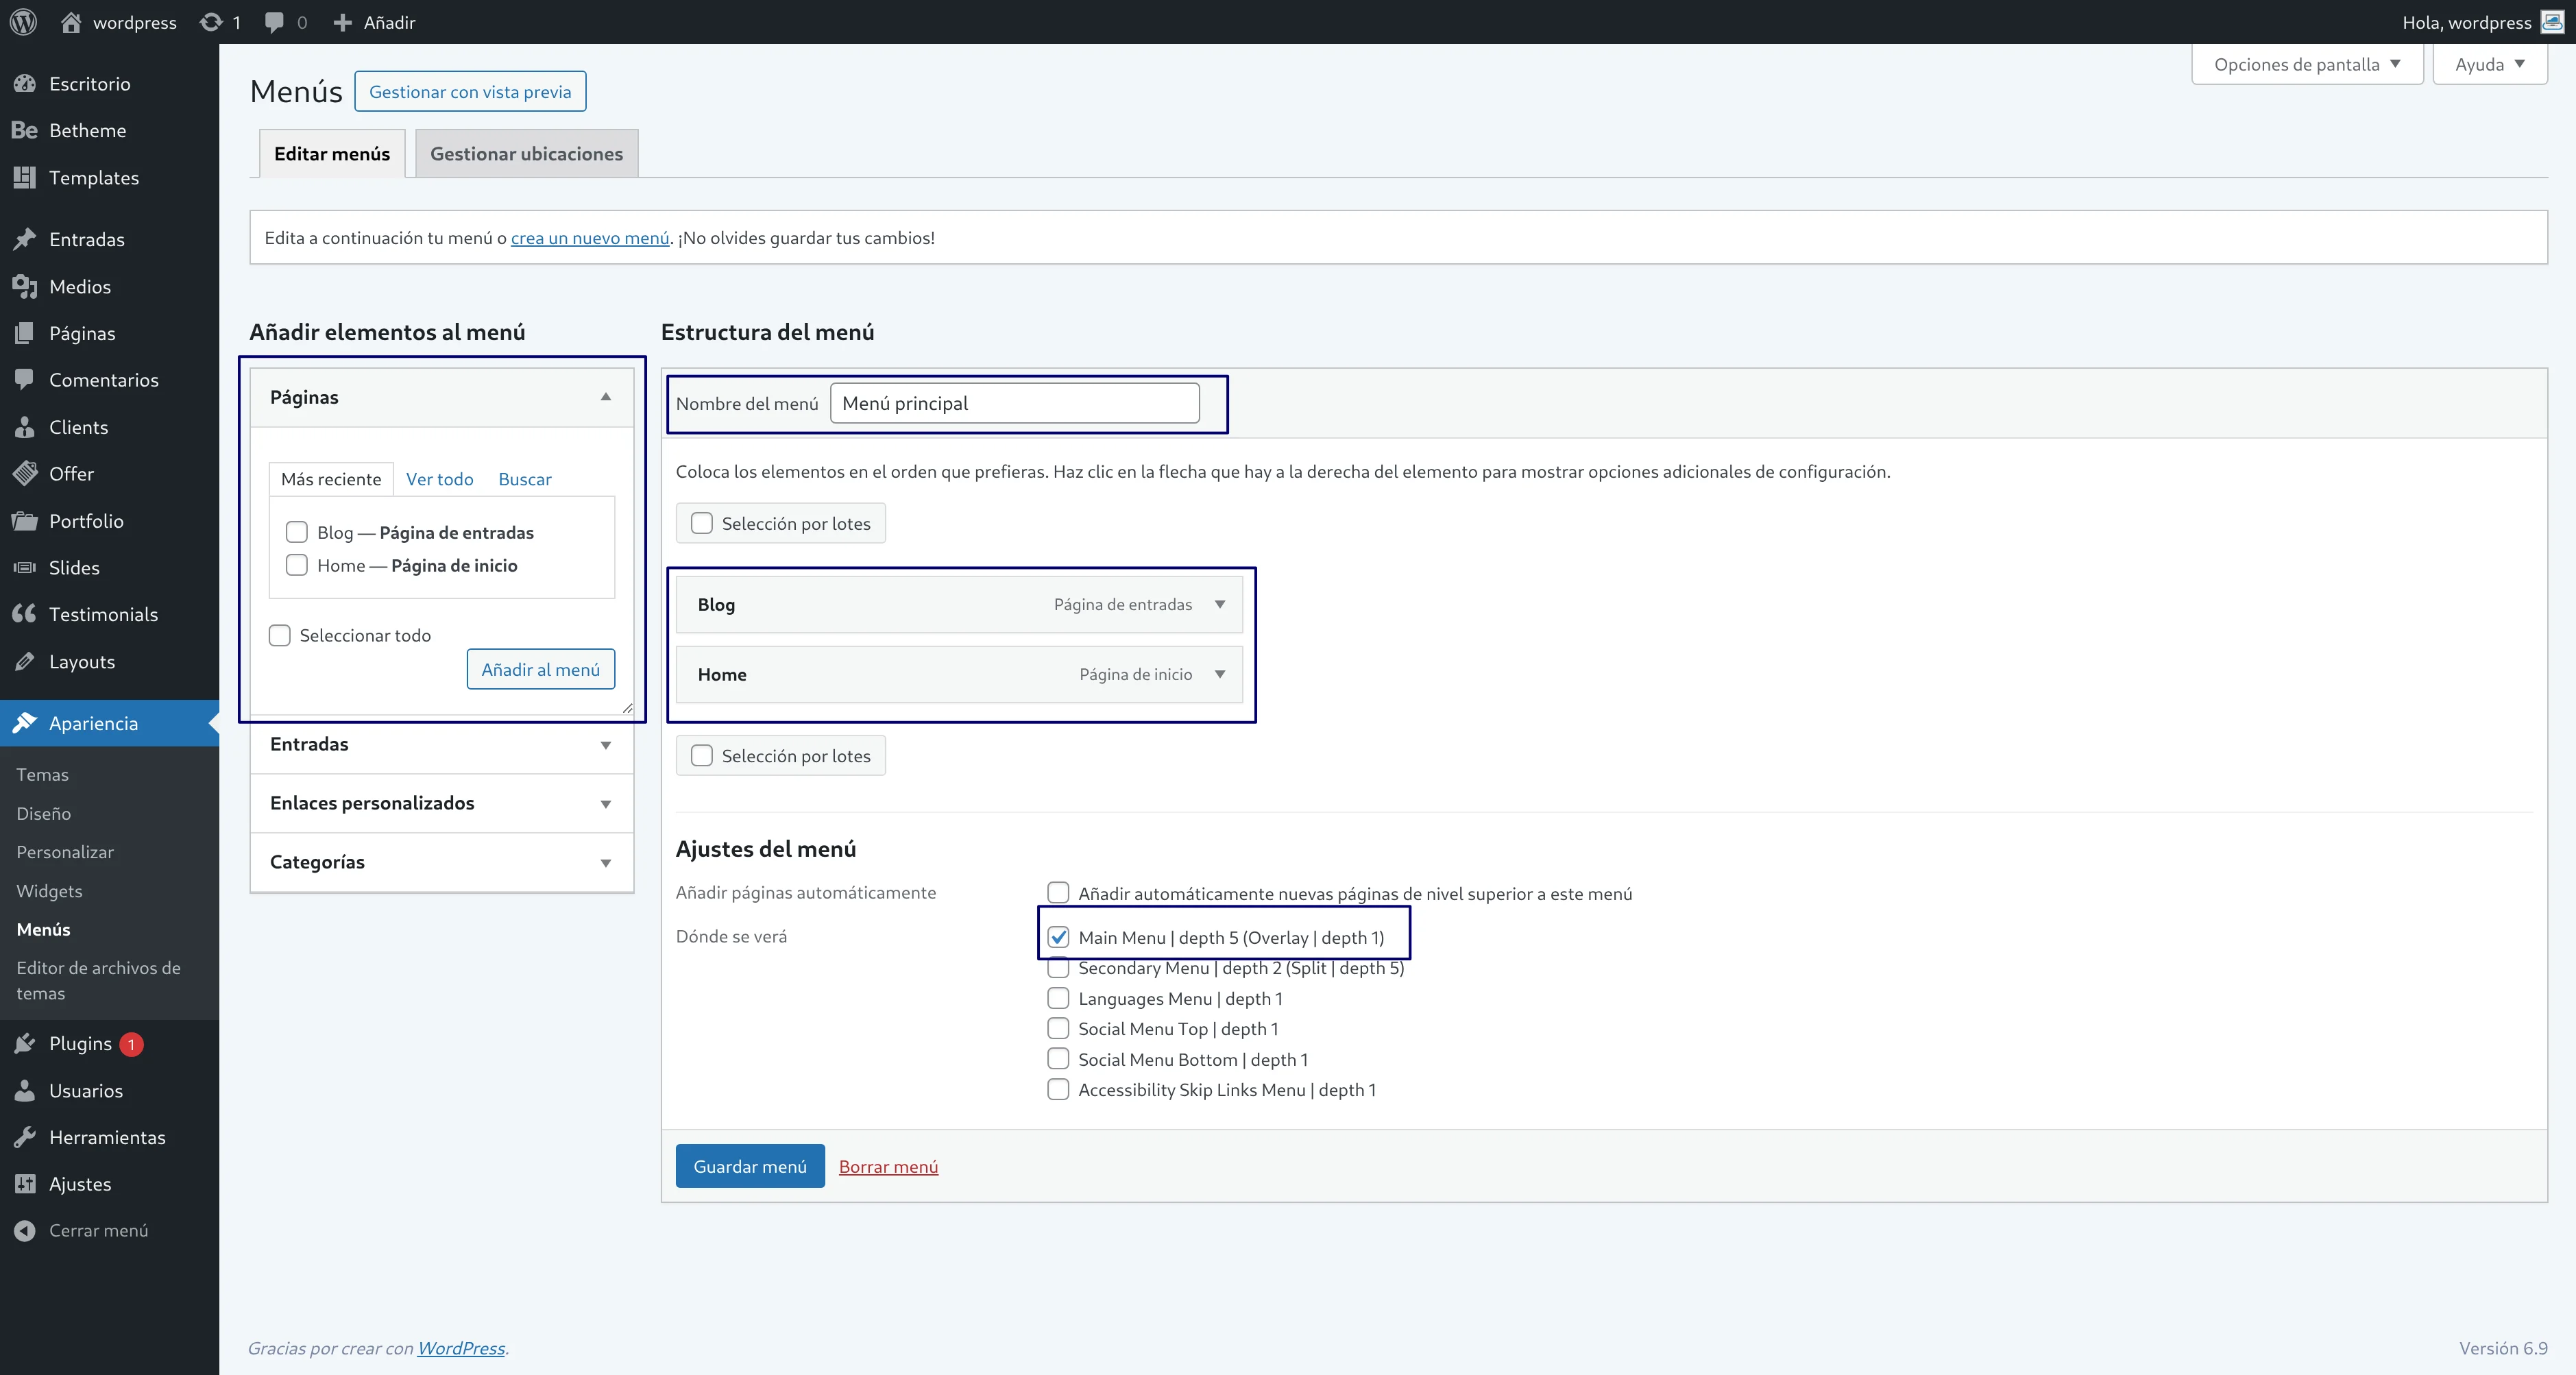
Task: Check the Blog page checkbox
Action: (x=297, y=532)
